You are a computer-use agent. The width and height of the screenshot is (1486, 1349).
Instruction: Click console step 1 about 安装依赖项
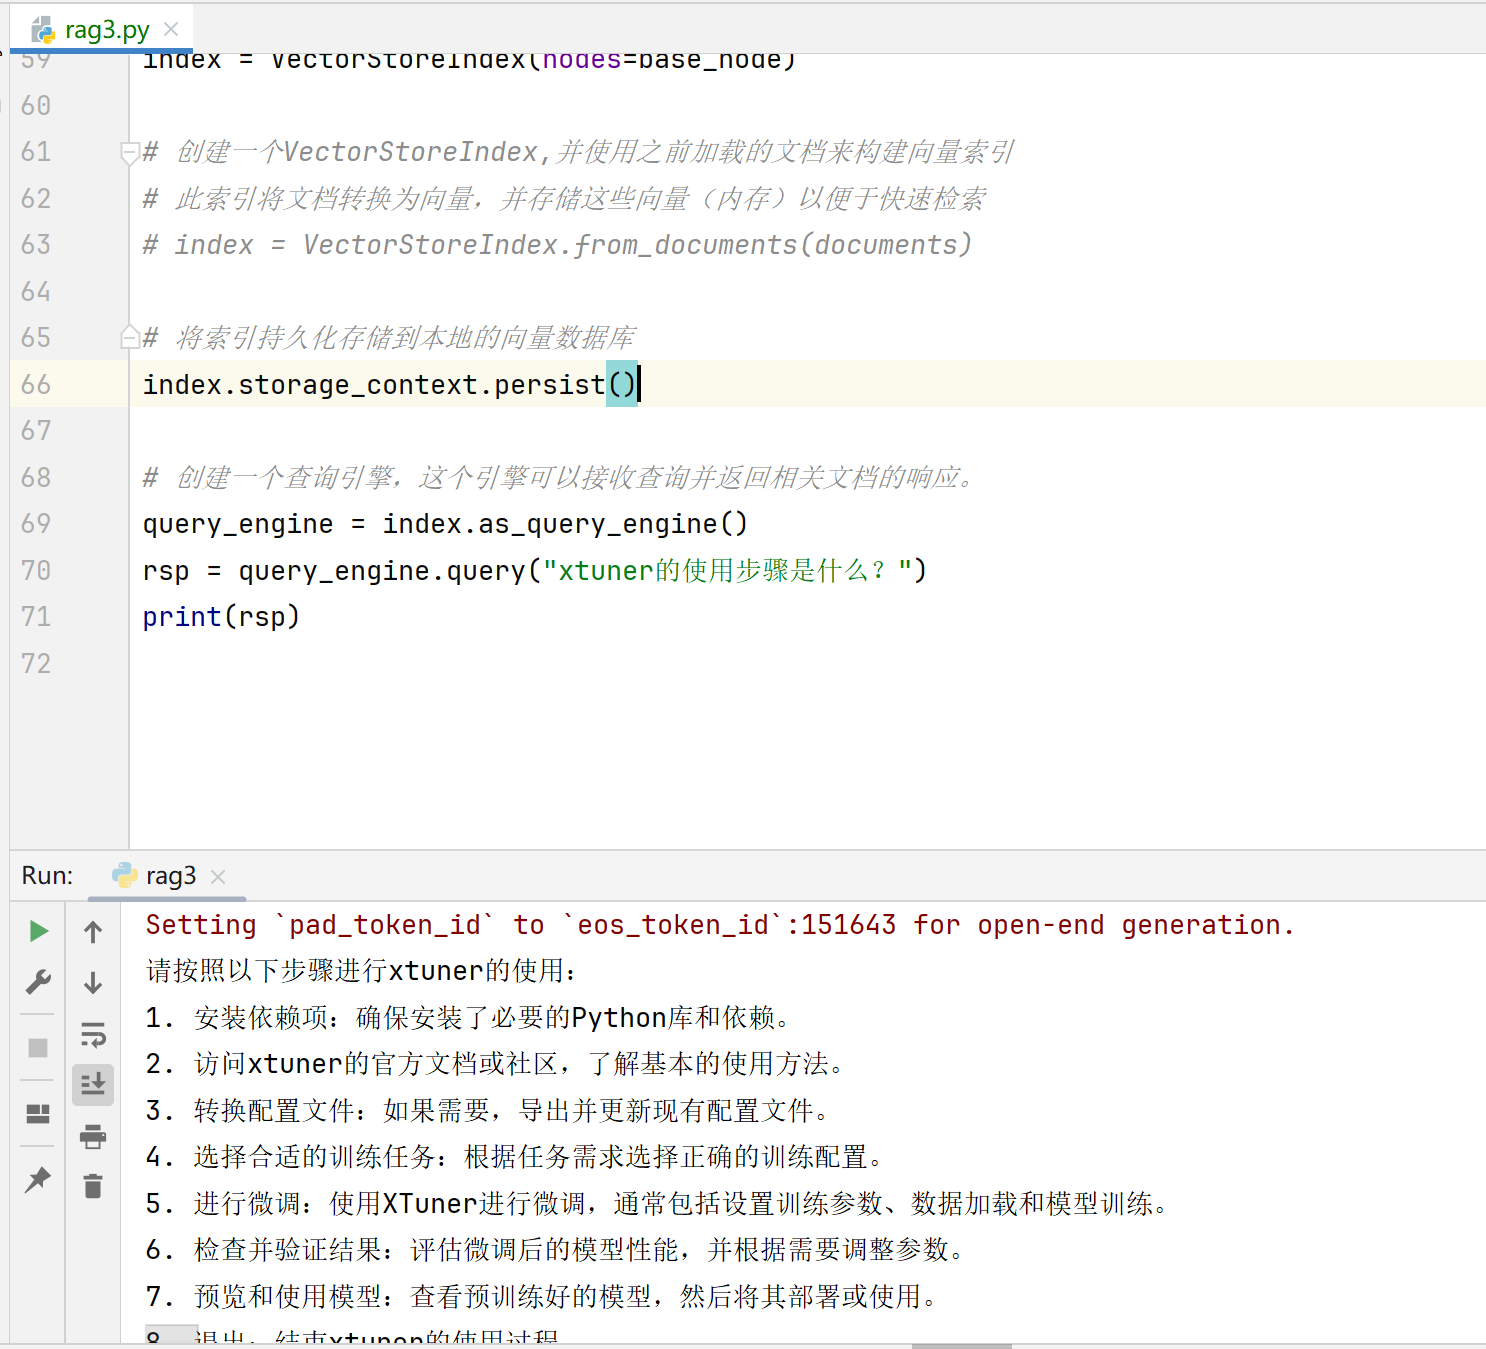pyautogui.click(x=470, y=1018)
